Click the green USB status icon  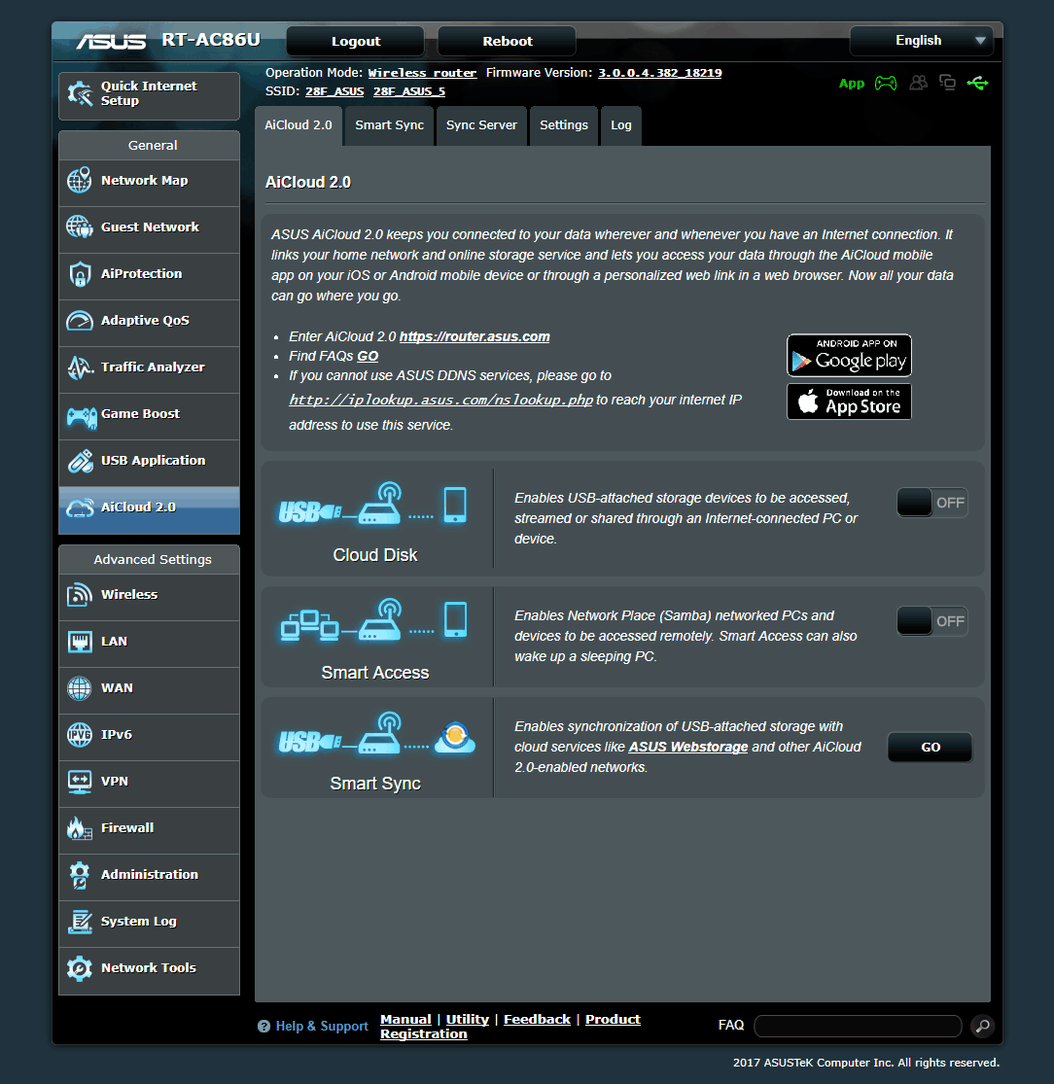coord(978,84)
